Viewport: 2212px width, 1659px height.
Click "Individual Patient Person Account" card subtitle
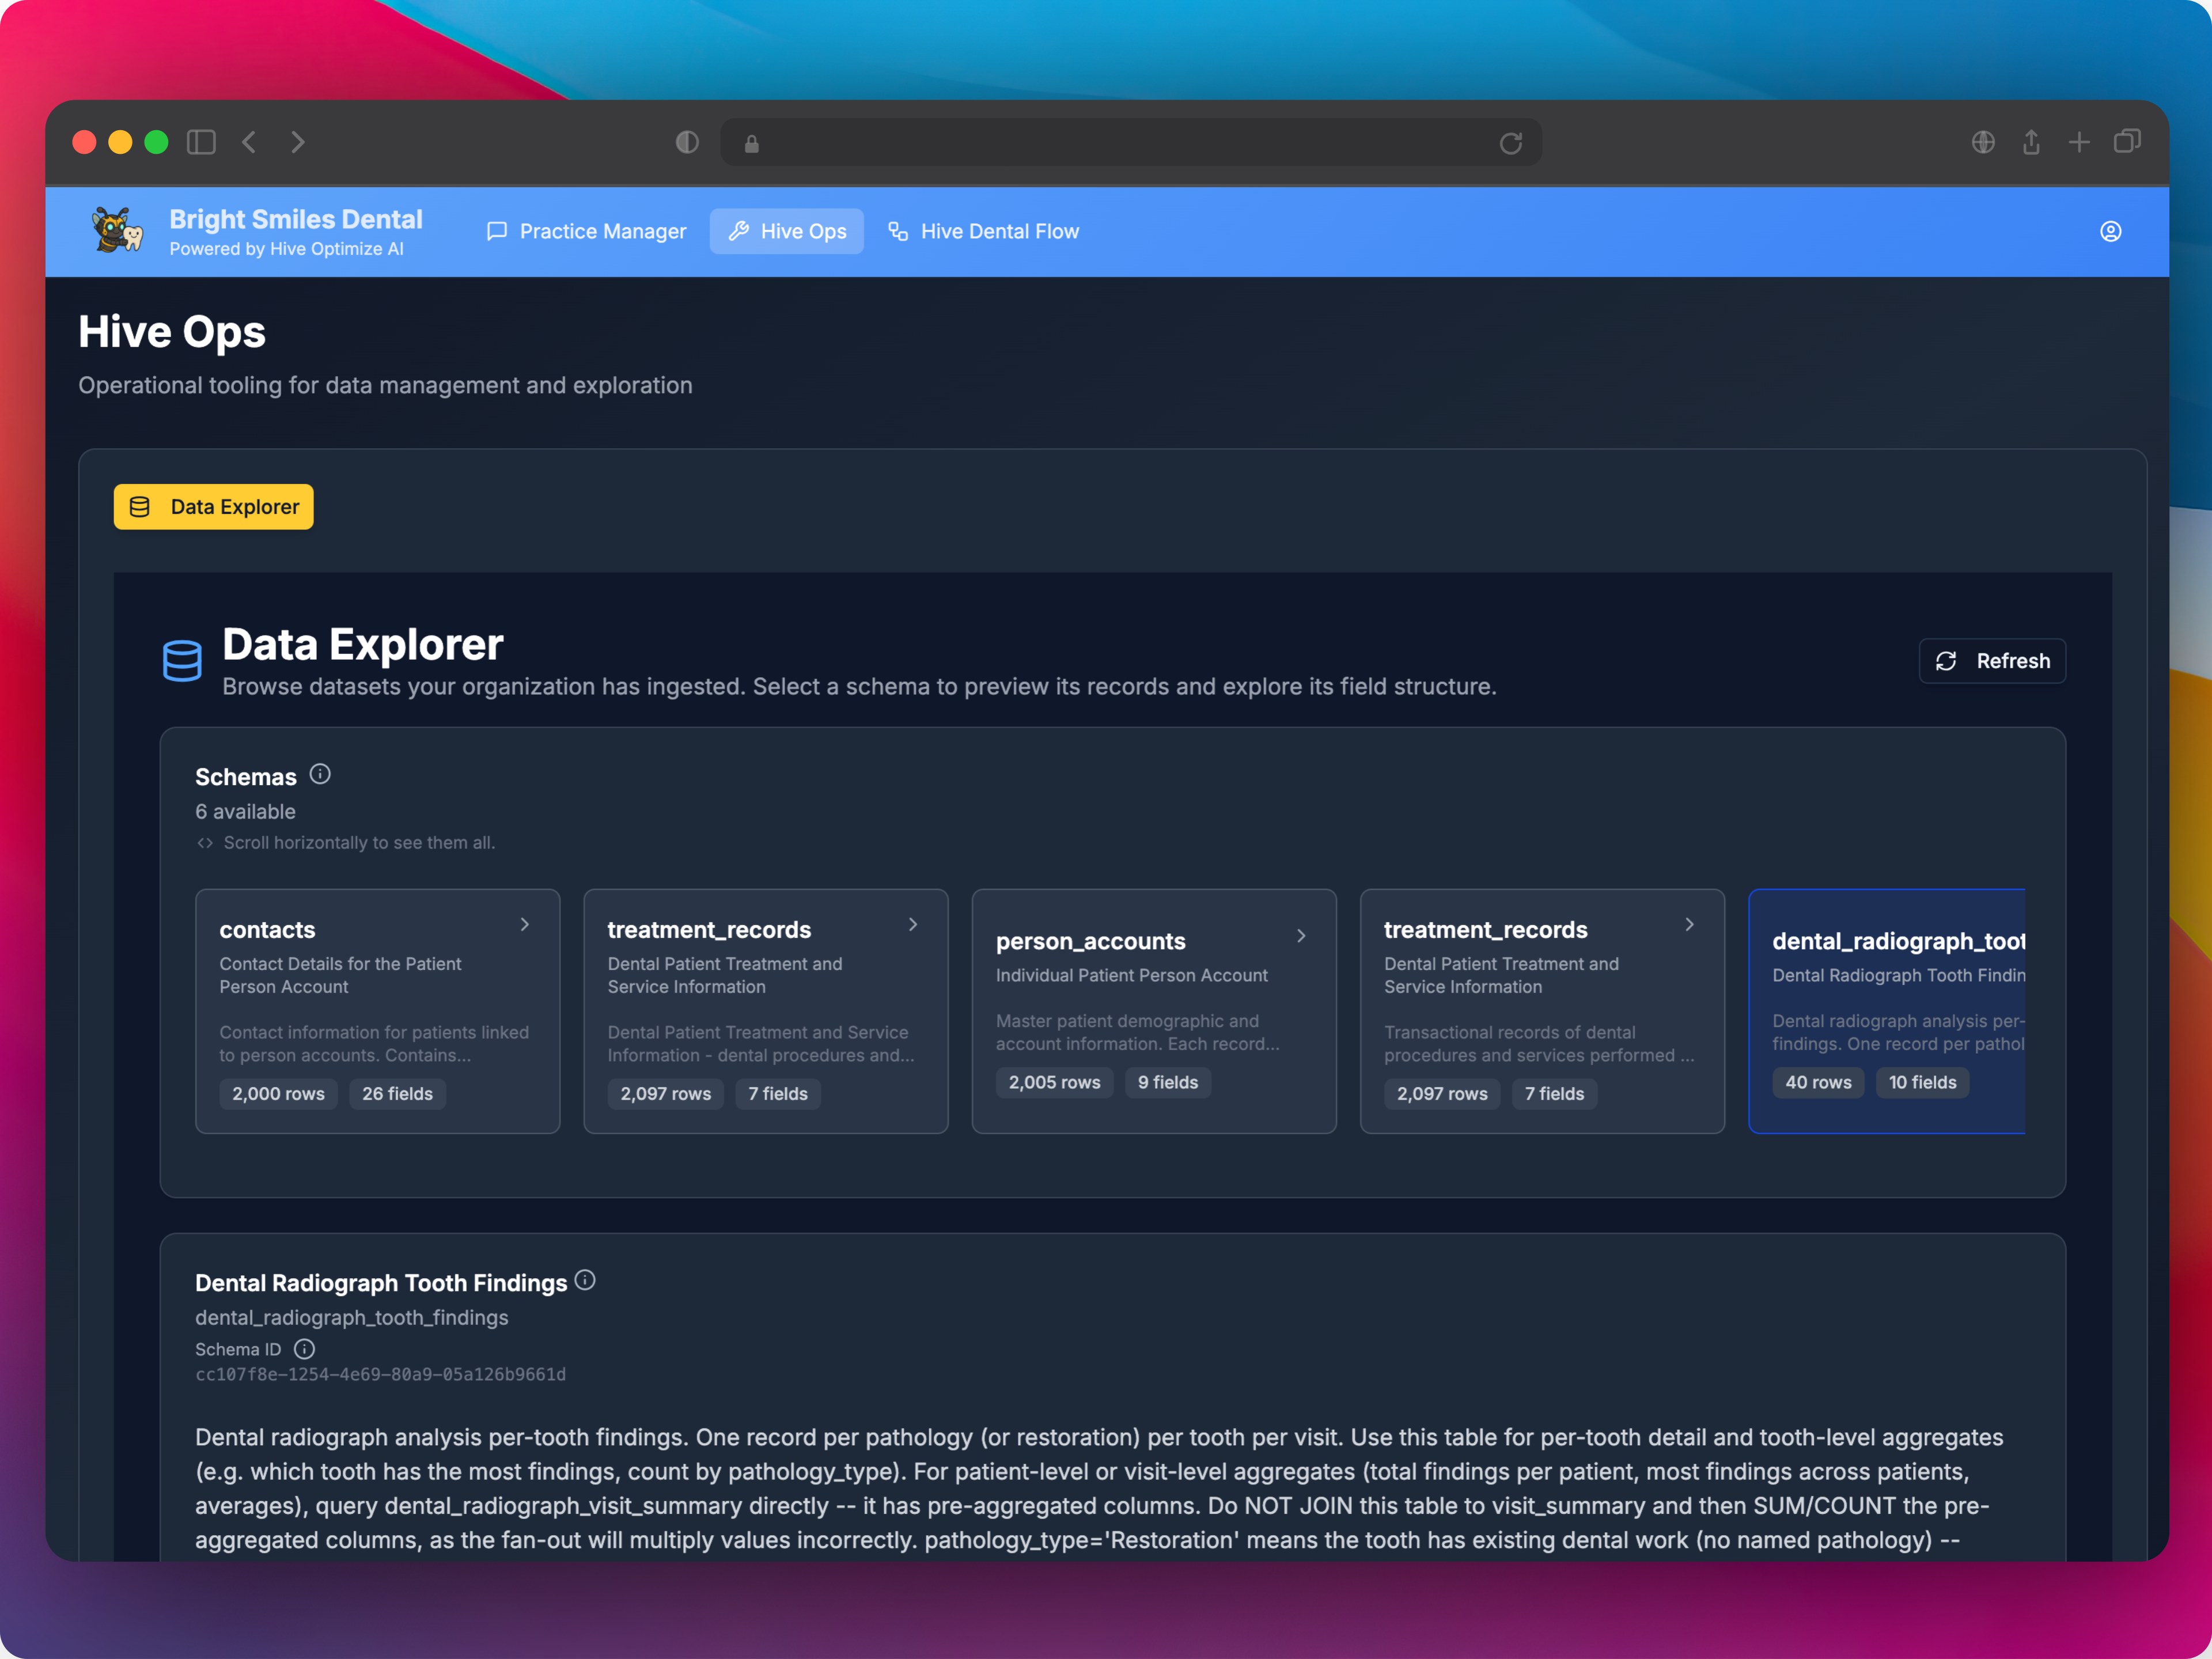1131,975
